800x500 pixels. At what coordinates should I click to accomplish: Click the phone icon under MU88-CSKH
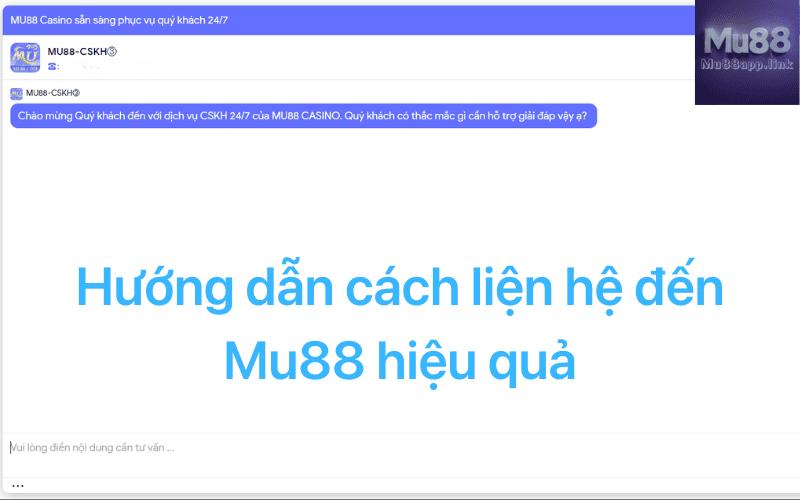tap(53, 66)
